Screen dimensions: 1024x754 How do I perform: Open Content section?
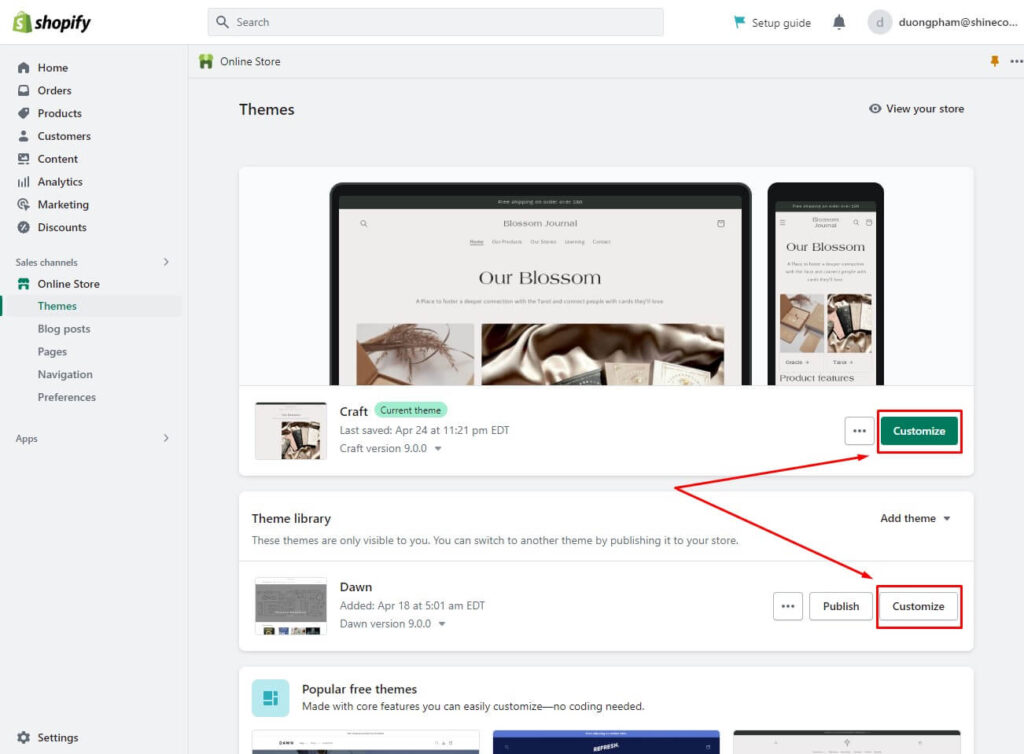pos(57,159)
